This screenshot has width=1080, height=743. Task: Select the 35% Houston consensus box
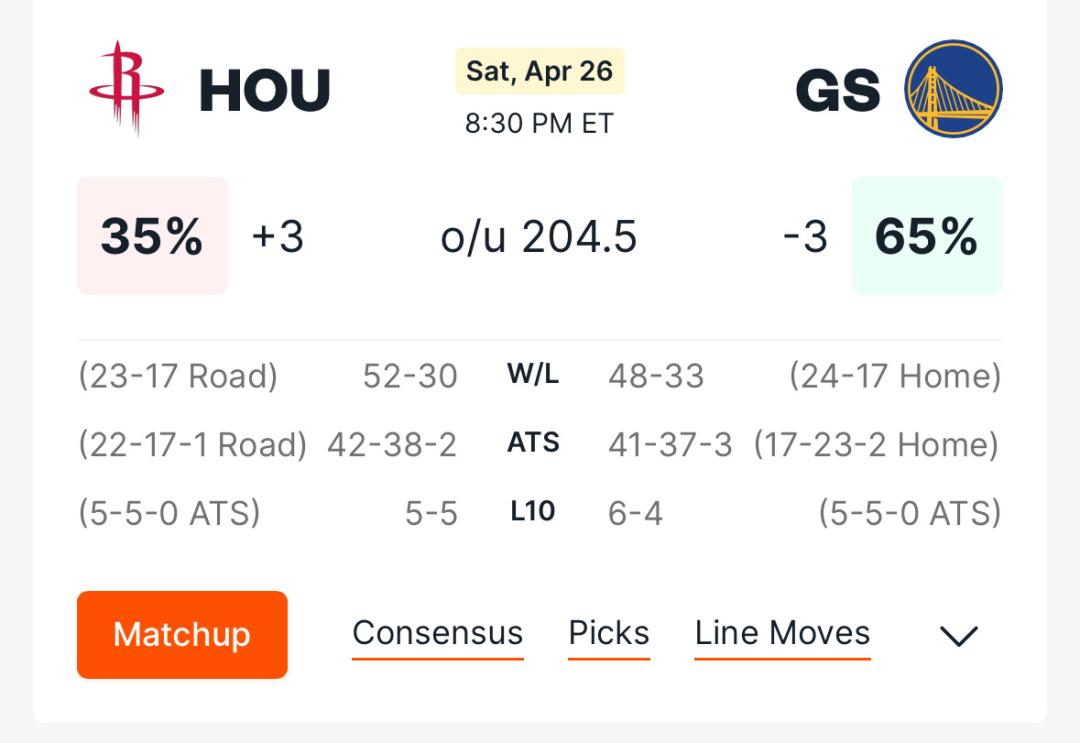pos(152,236)
